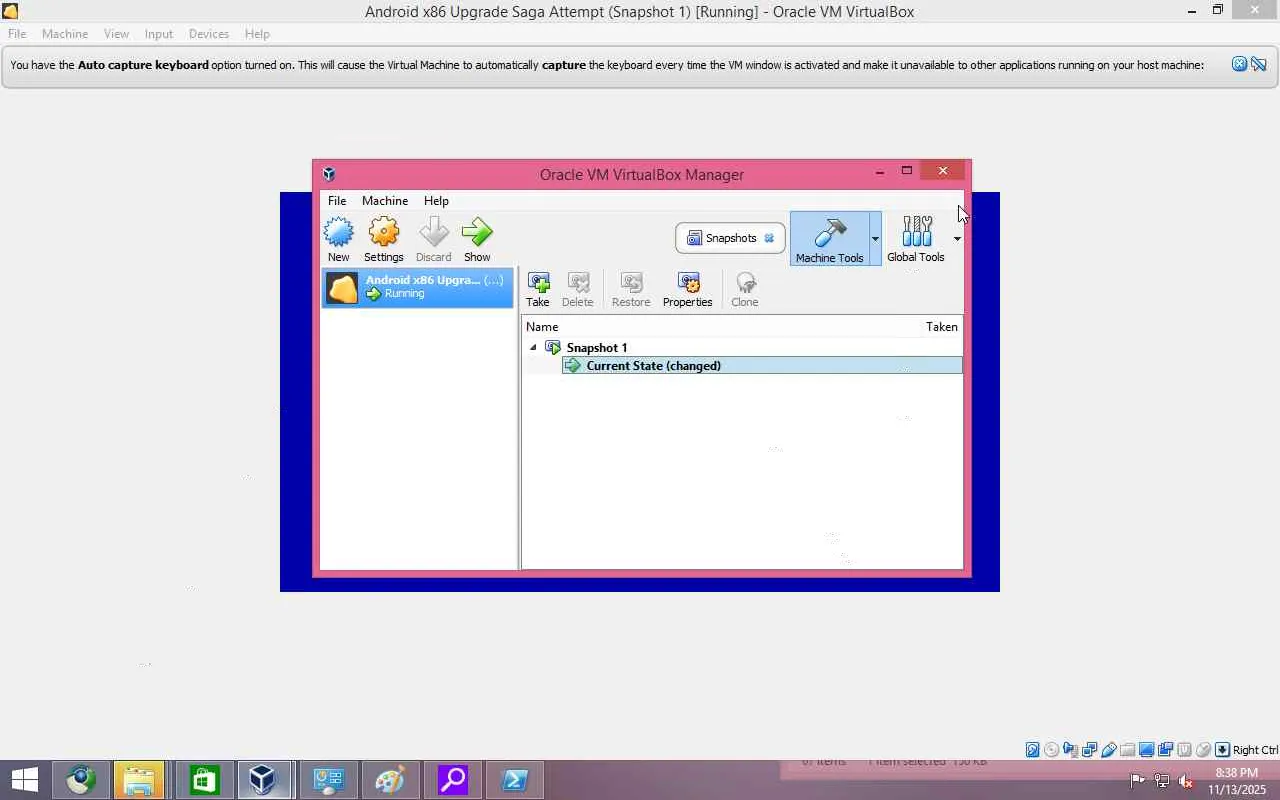The image size is (1280, 800).
Task: Open the outer VM window Input menu
Action: (x=159, y=34)
